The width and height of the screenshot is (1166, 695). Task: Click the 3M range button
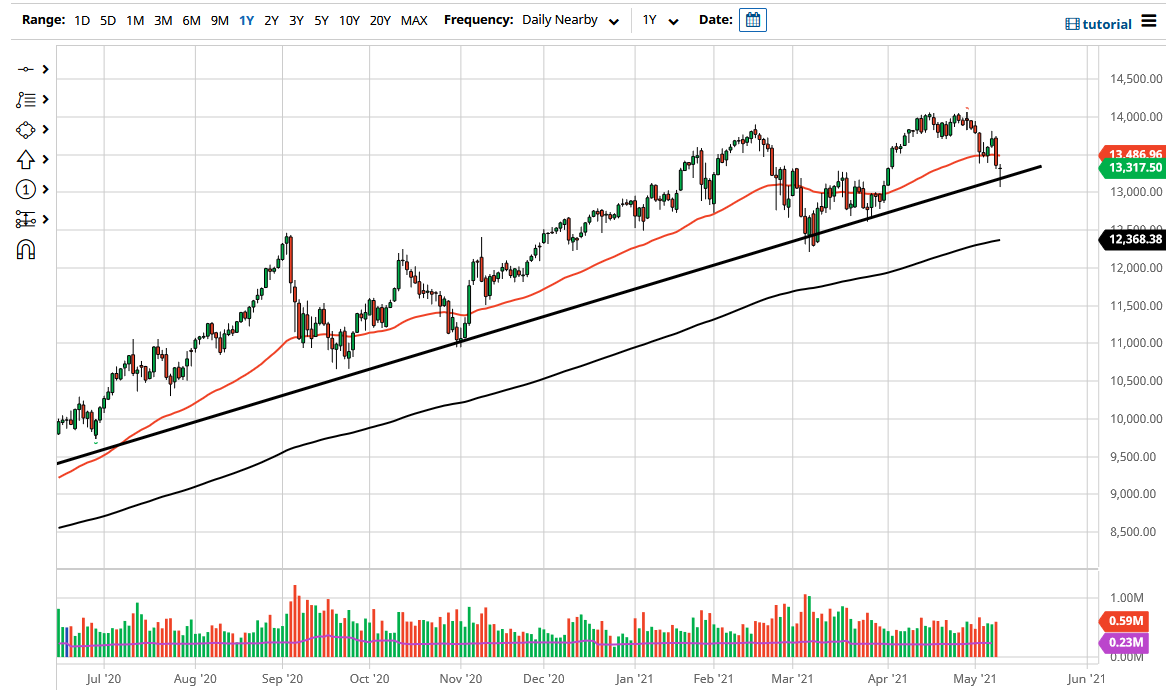click(163, 19)
